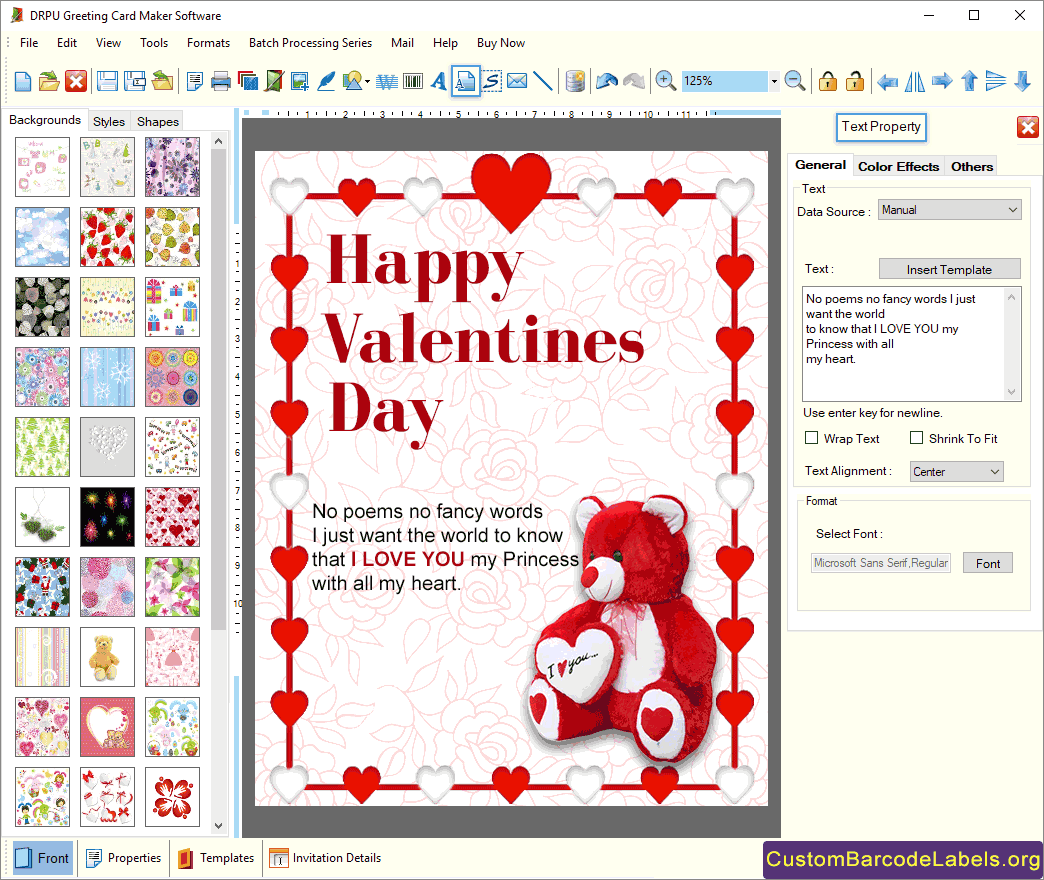Click the closed padlock lock icon
This screenshot has height=880, width=1044.
828,81
